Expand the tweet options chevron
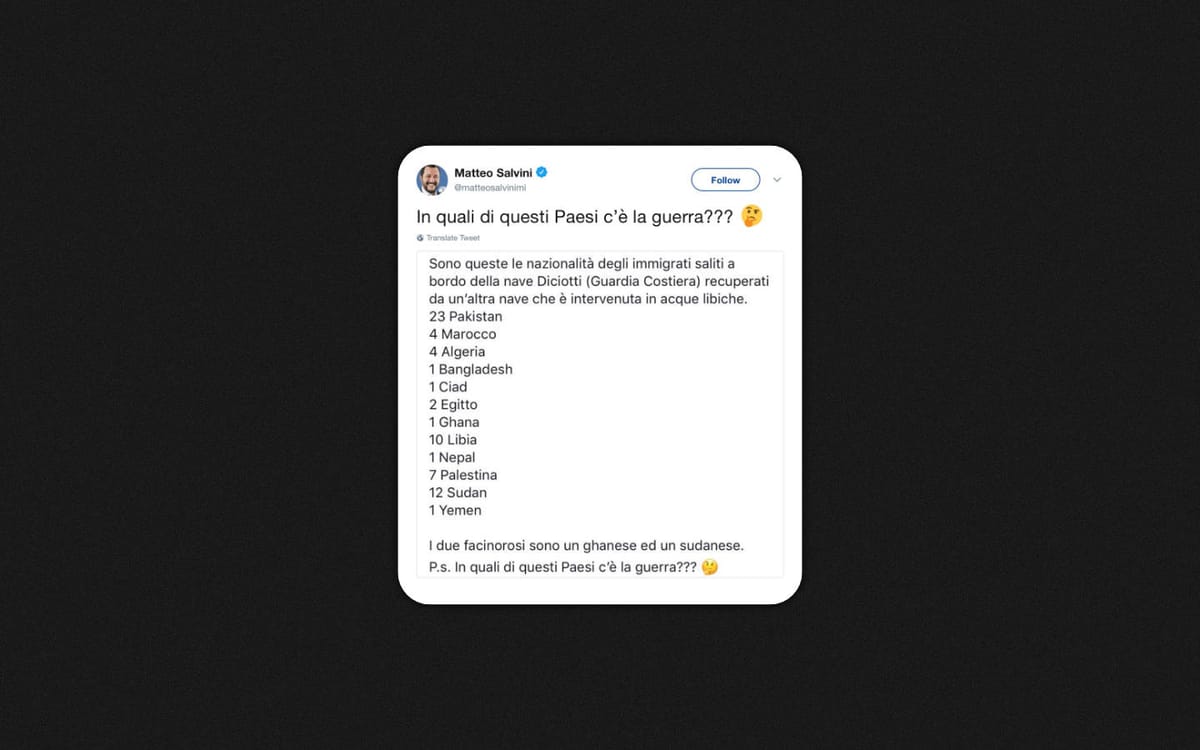1200x750 pixels. coord(777,180)
